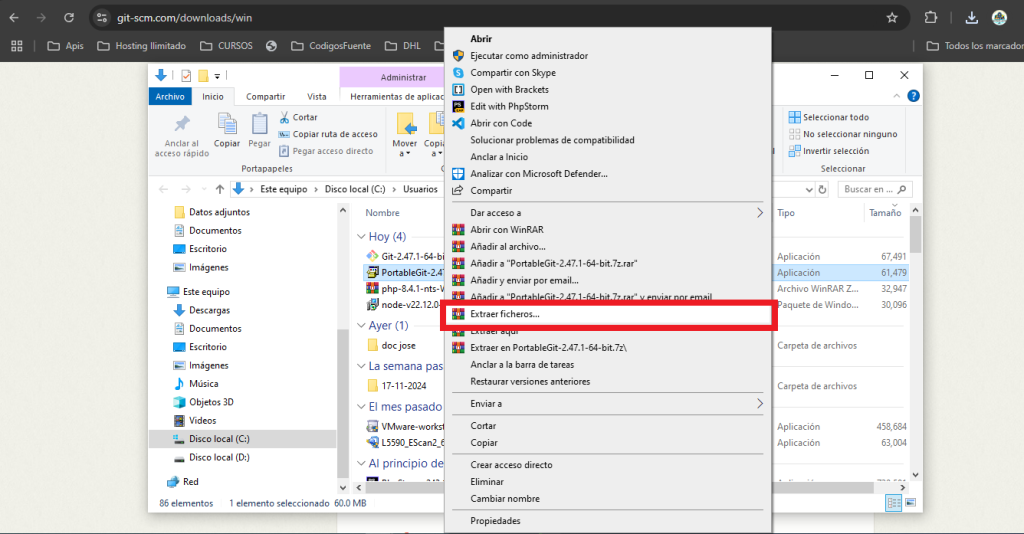
Task: Open Explorer help question mark icon
Action: click(914, 96)
